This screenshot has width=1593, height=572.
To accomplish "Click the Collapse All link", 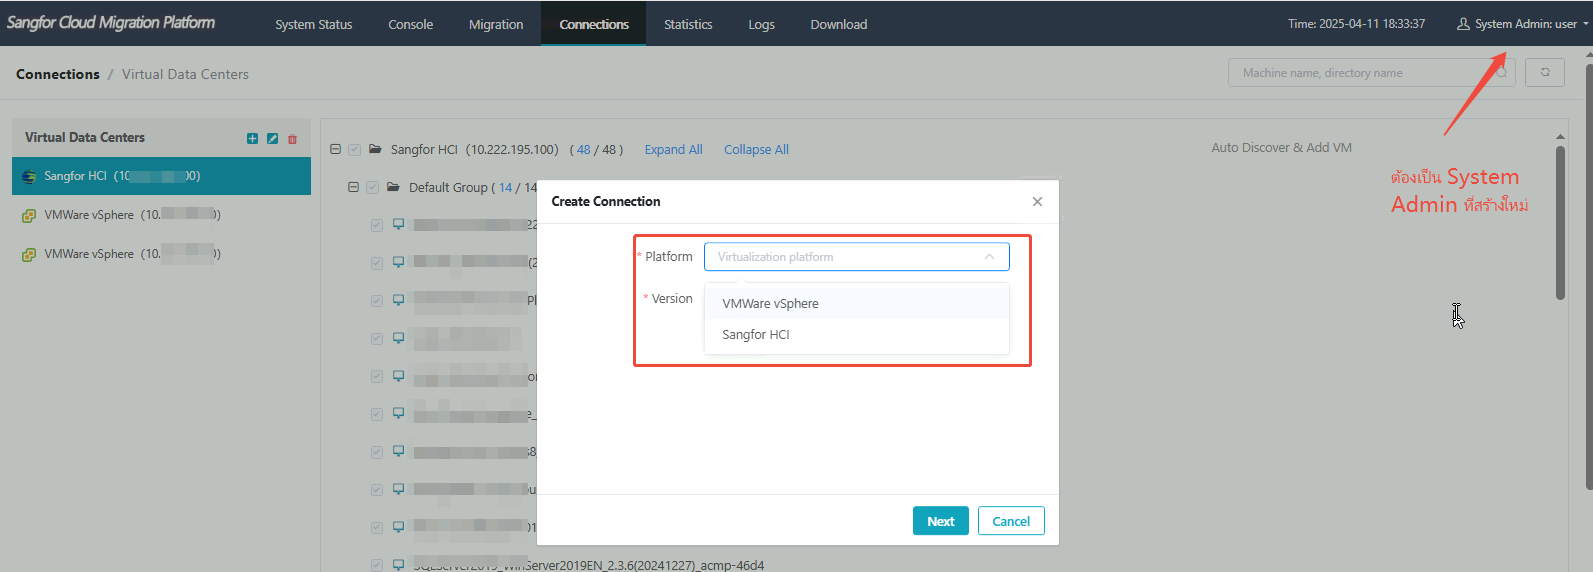I will click(756, 149).
